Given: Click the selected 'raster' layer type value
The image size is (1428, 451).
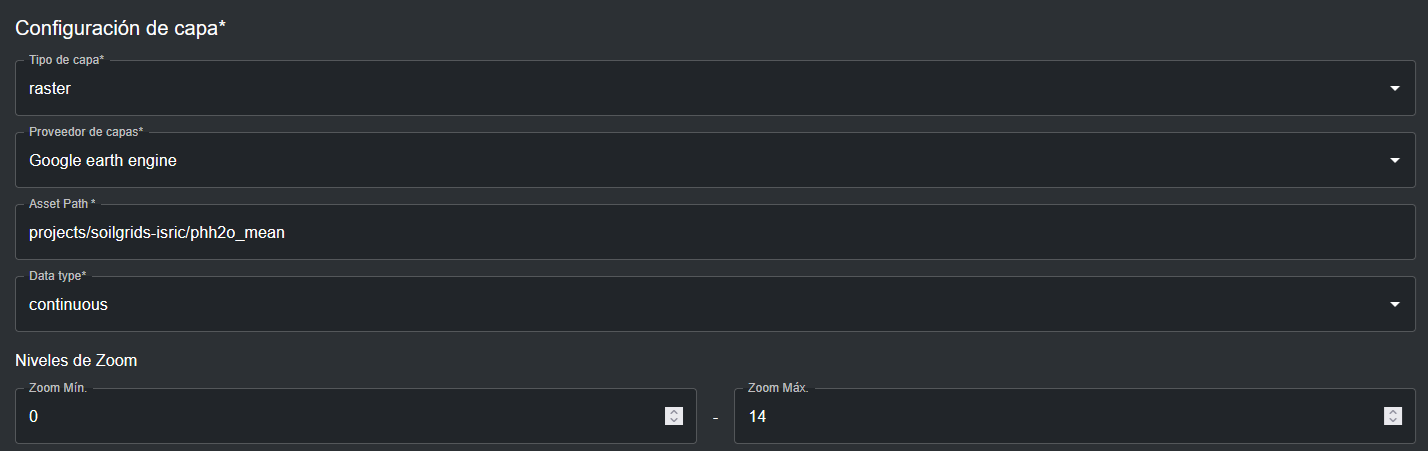Looking at the screenshot, I should point(50,89).
